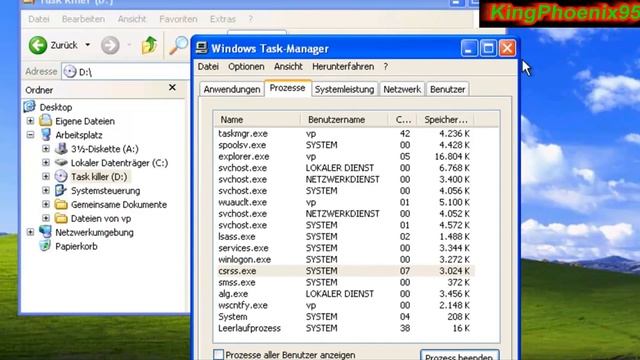Viewport: 640px width, 360px height.
Task: Click the grey forward arrow in Explorer
Action: tap(110, 45)
